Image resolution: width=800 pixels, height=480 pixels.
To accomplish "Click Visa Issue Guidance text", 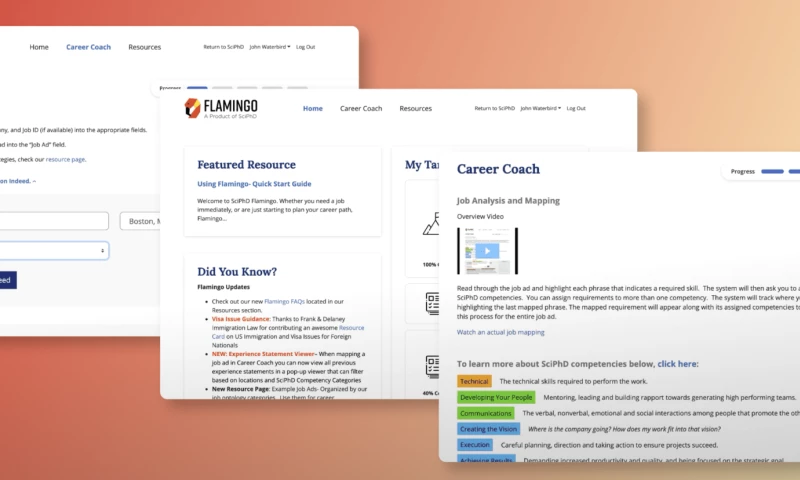I will coord(241,319).
